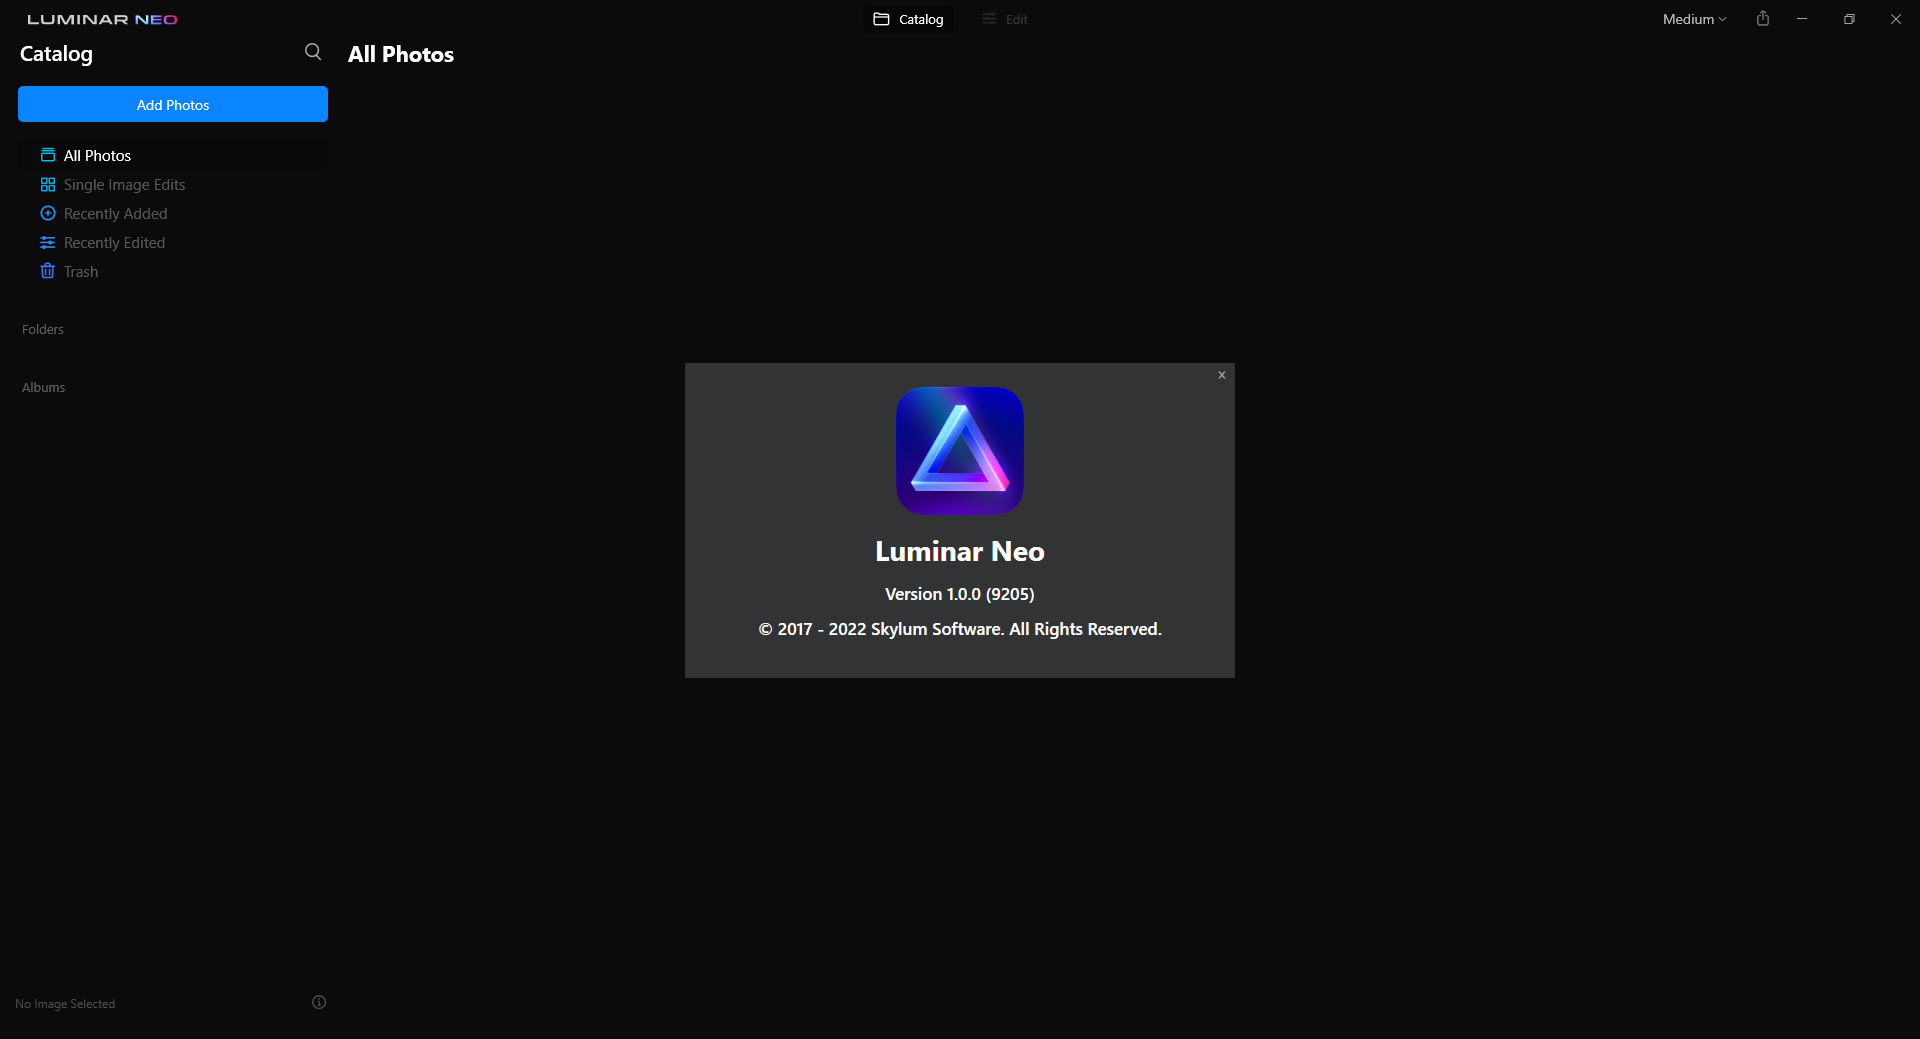Click the Single Image Edits grid icon
The height and width of the screenshot is (1039, 1920).
click(47, 184)
